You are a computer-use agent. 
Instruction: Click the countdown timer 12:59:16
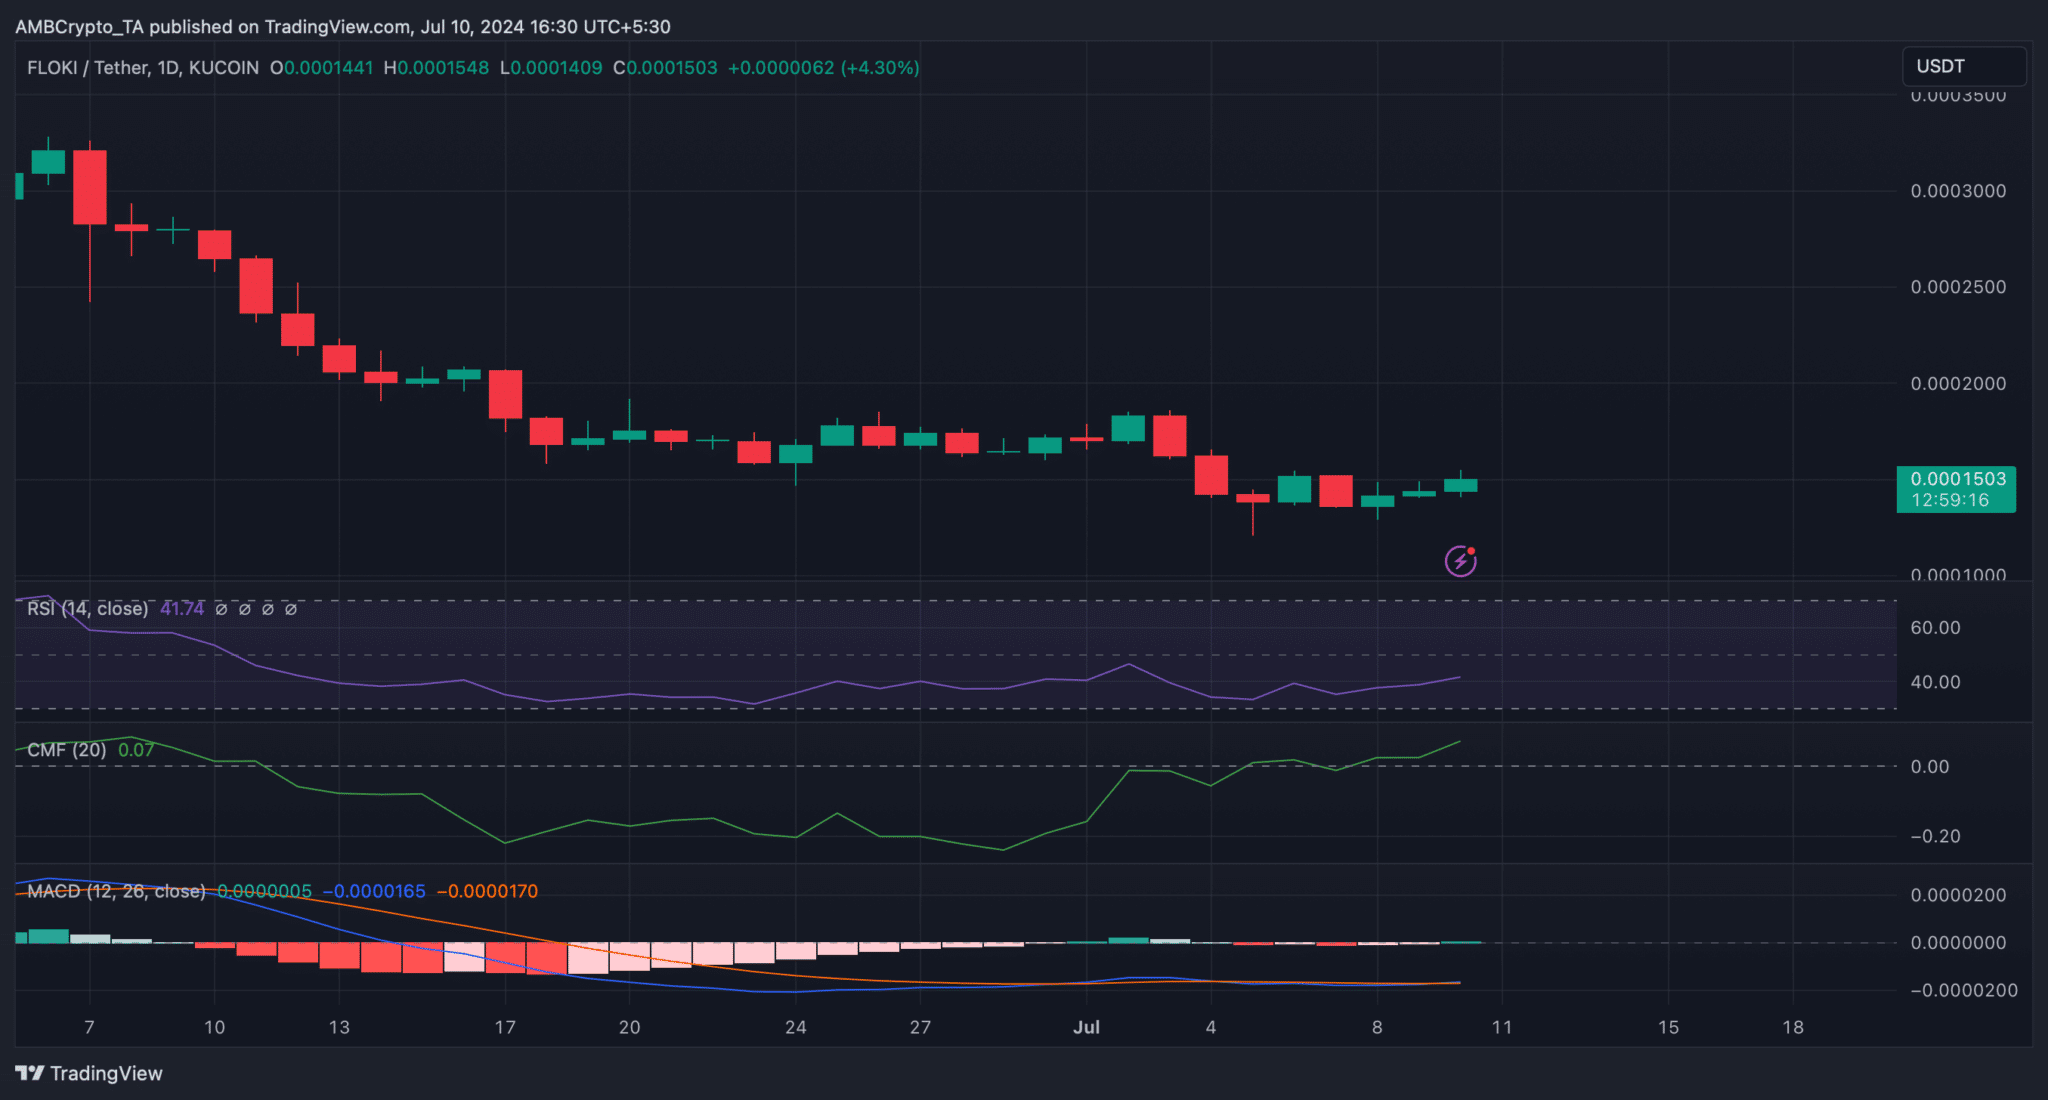(x=1950, y=500)
